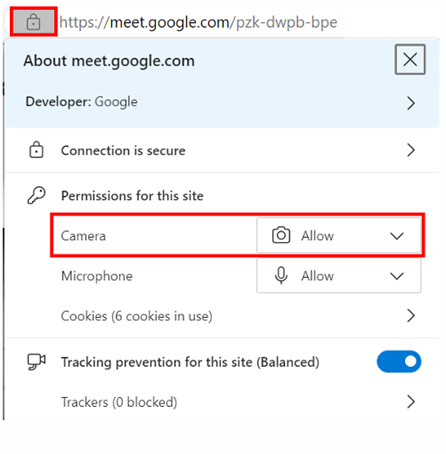Click the camera icon in permission dropdown
Image resolution: width=446 pixels, height=454 pixels.
[x=281, y=235]
